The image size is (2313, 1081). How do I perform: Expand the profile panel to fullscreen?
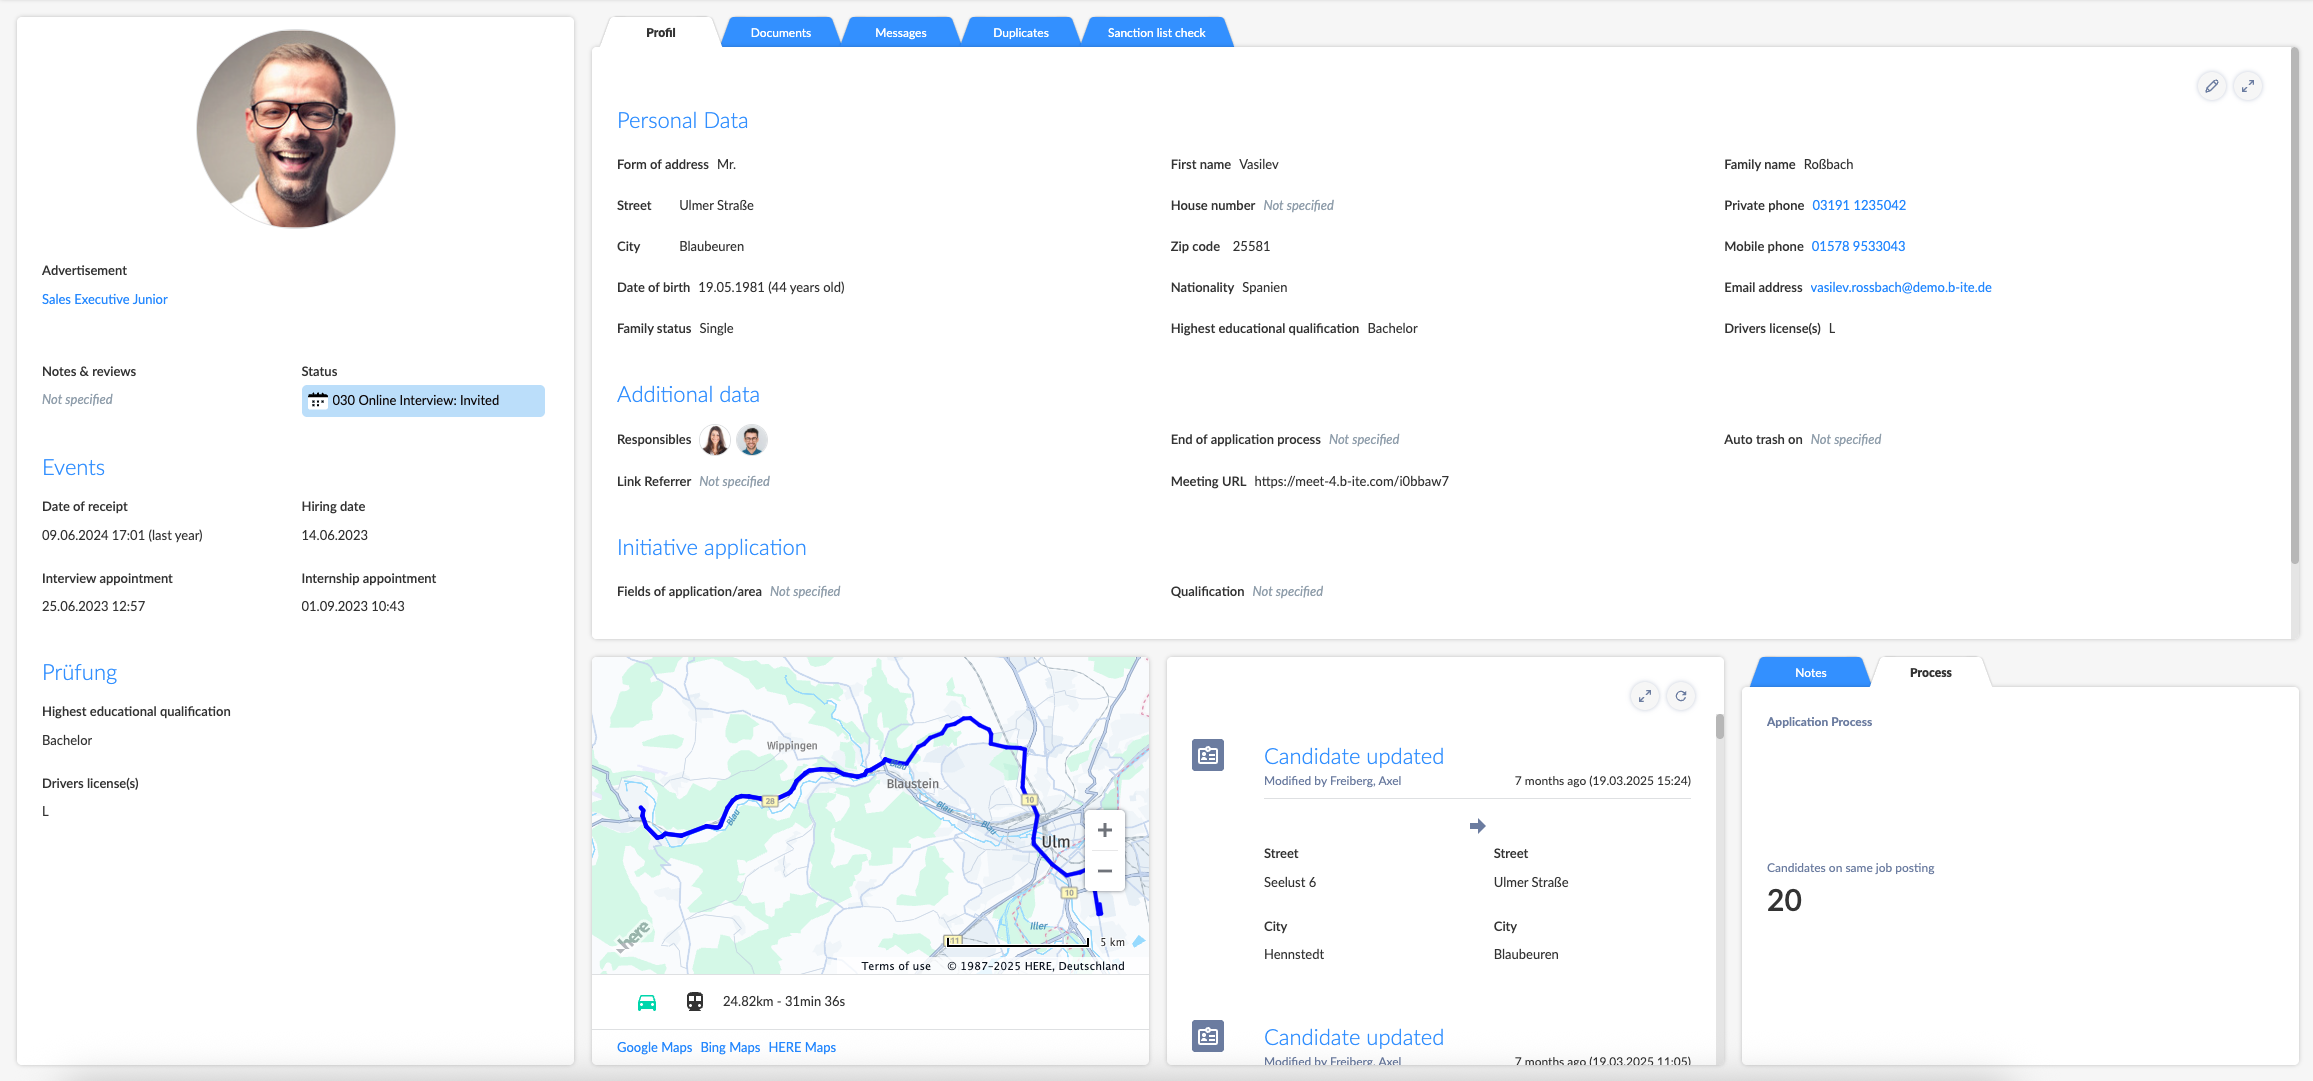pos(2247,86)
